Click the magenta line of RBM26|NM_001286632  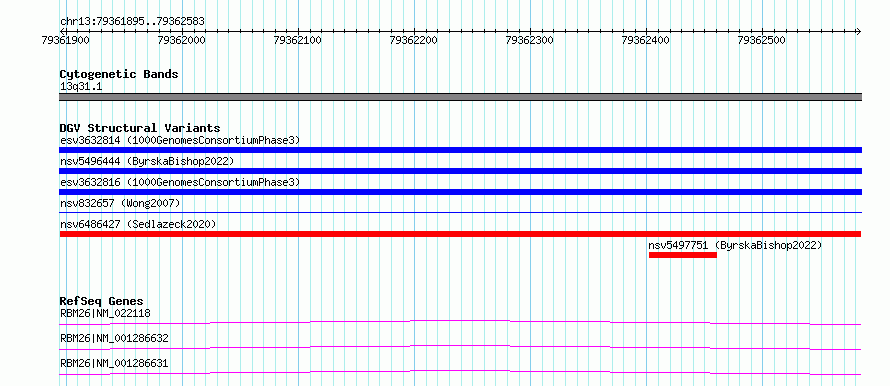[x=460, y=347]
